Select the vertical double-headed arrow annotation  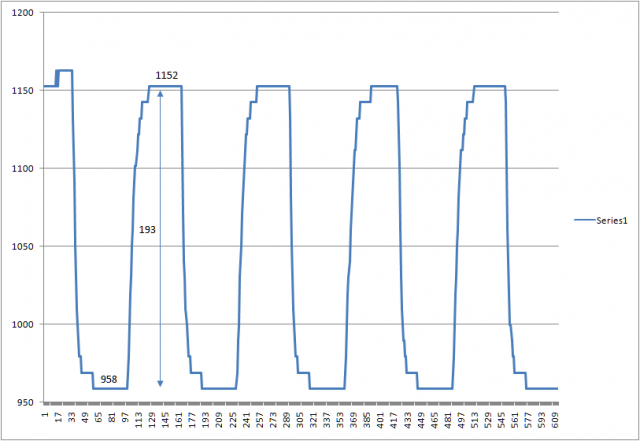160,300
